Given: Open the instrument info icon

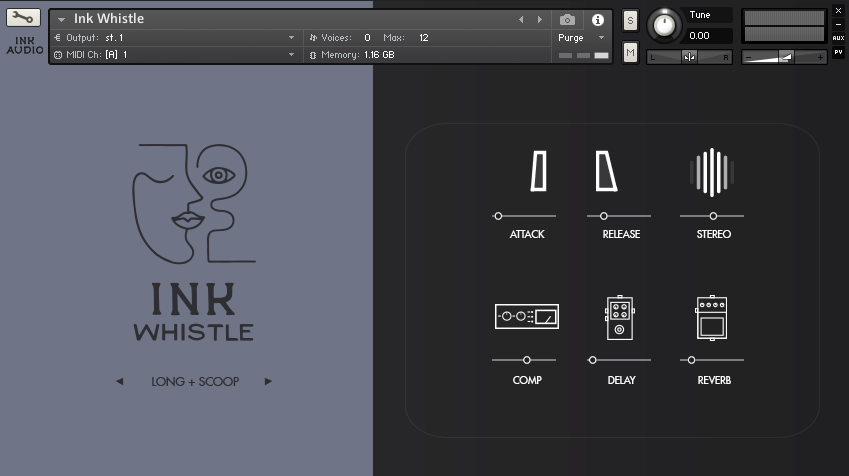Looking at the screenshot, I should [x=598, y=20].
